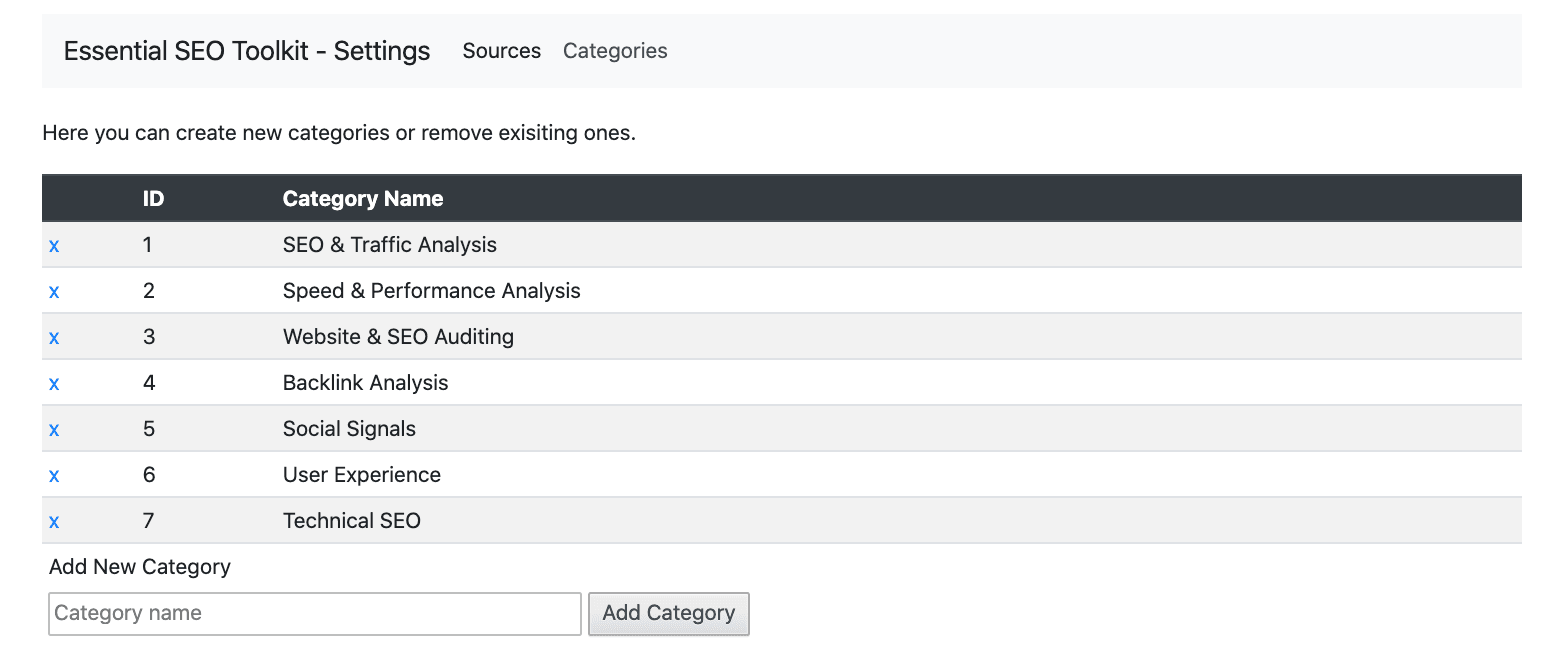
Task: Remove the Social Signals category
Action: point(54,428)
